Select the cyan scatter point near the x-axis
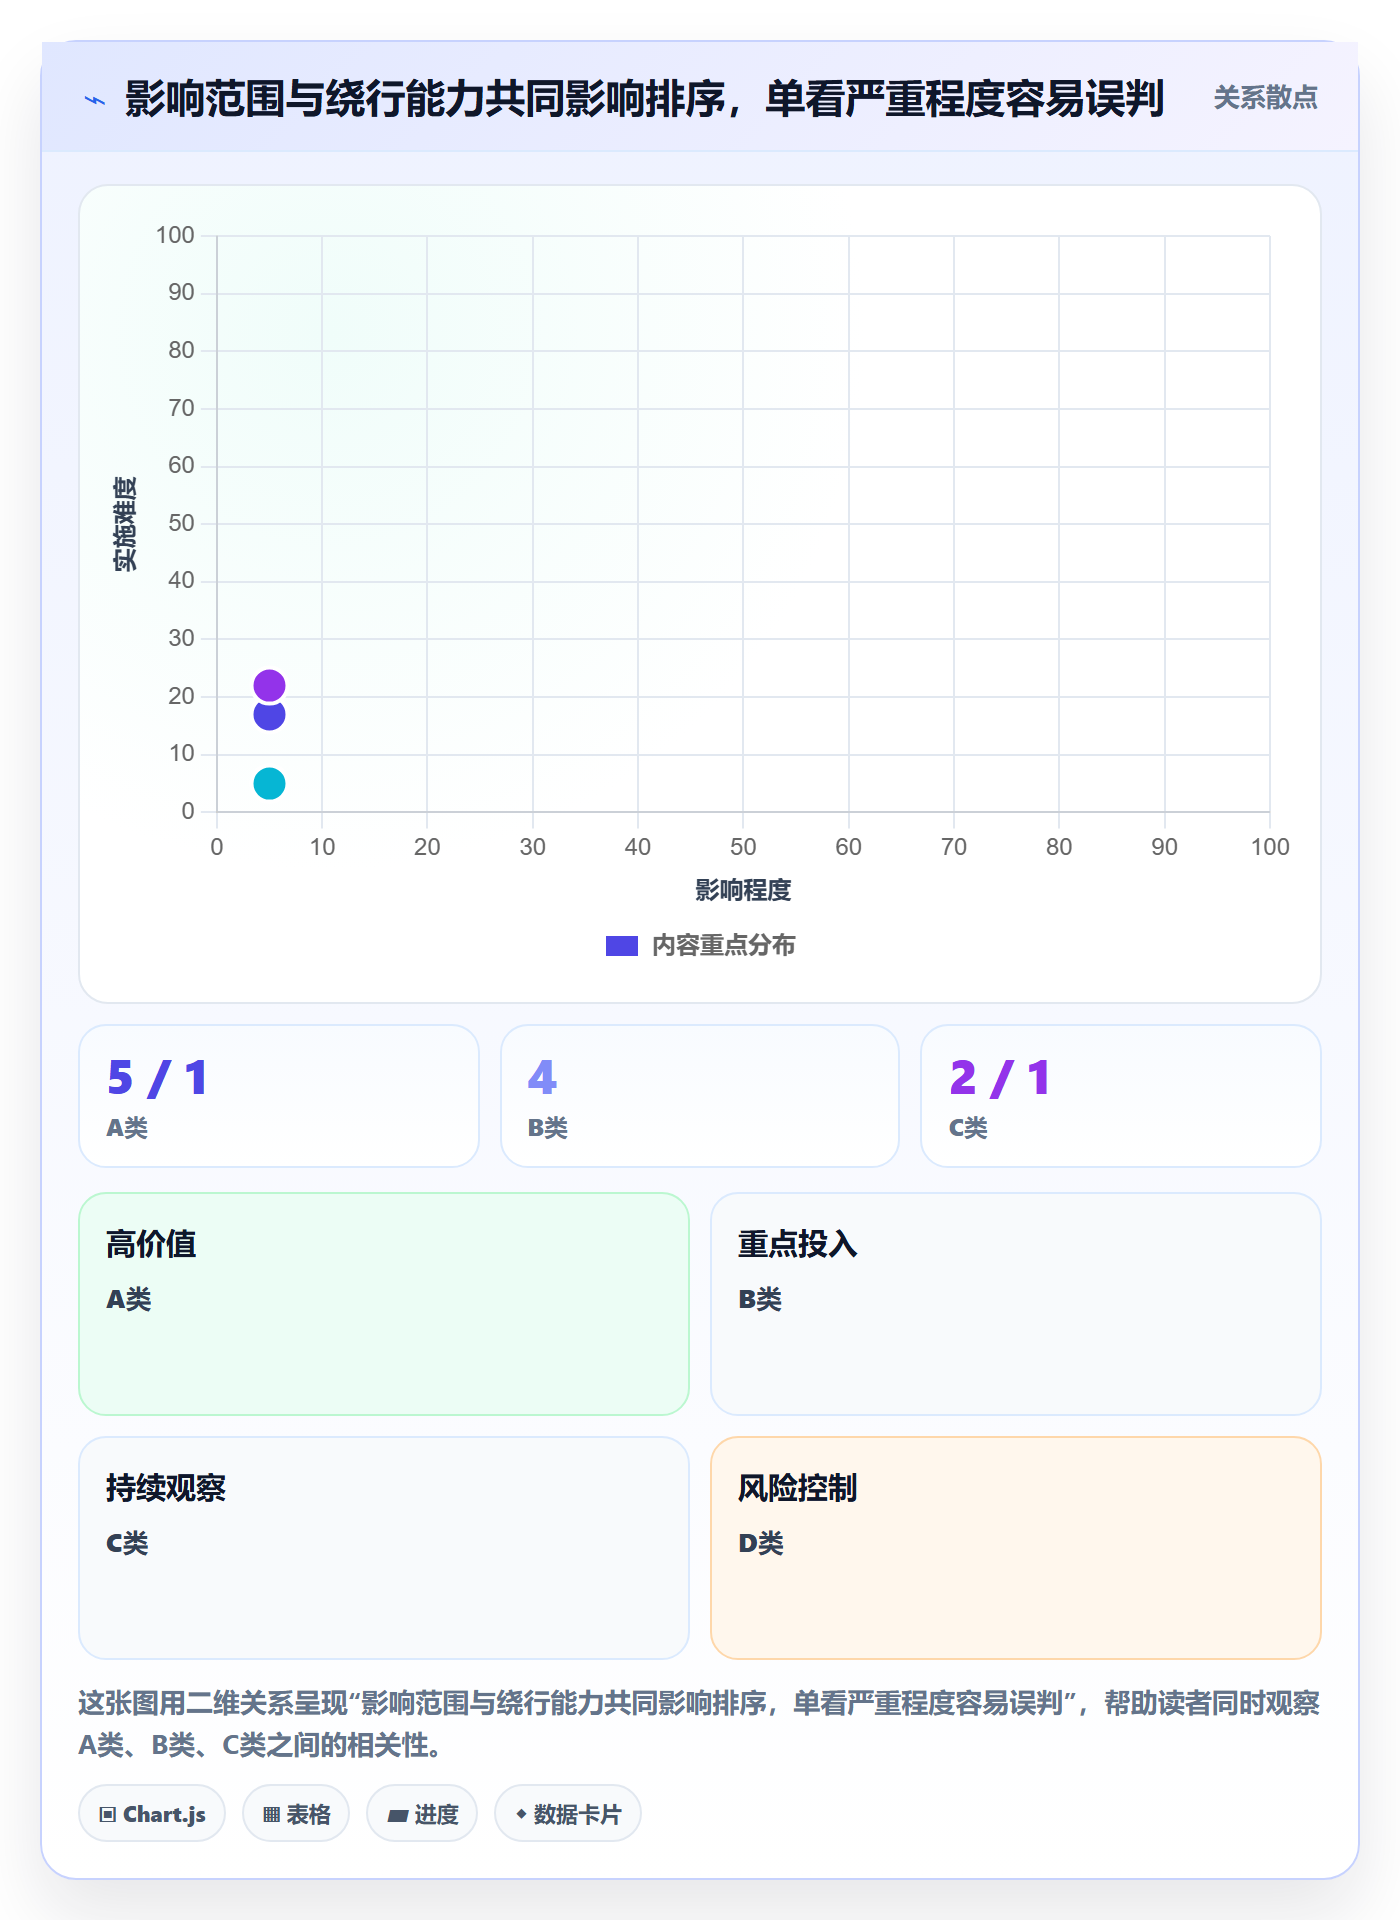Screen dimensions: 1400x1920 click(x=269, y=783)
